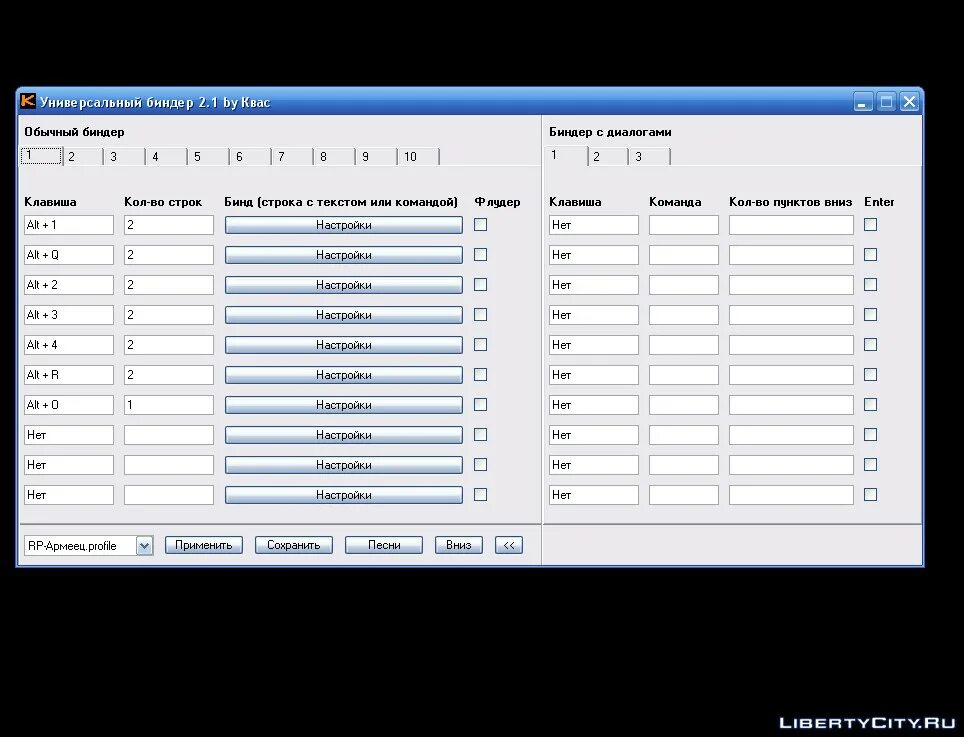Image resolution: width=964 pixels, height=737 pixels.
Task: Open Настройки for the Alt + 3 bind
Action: (344, 315)
